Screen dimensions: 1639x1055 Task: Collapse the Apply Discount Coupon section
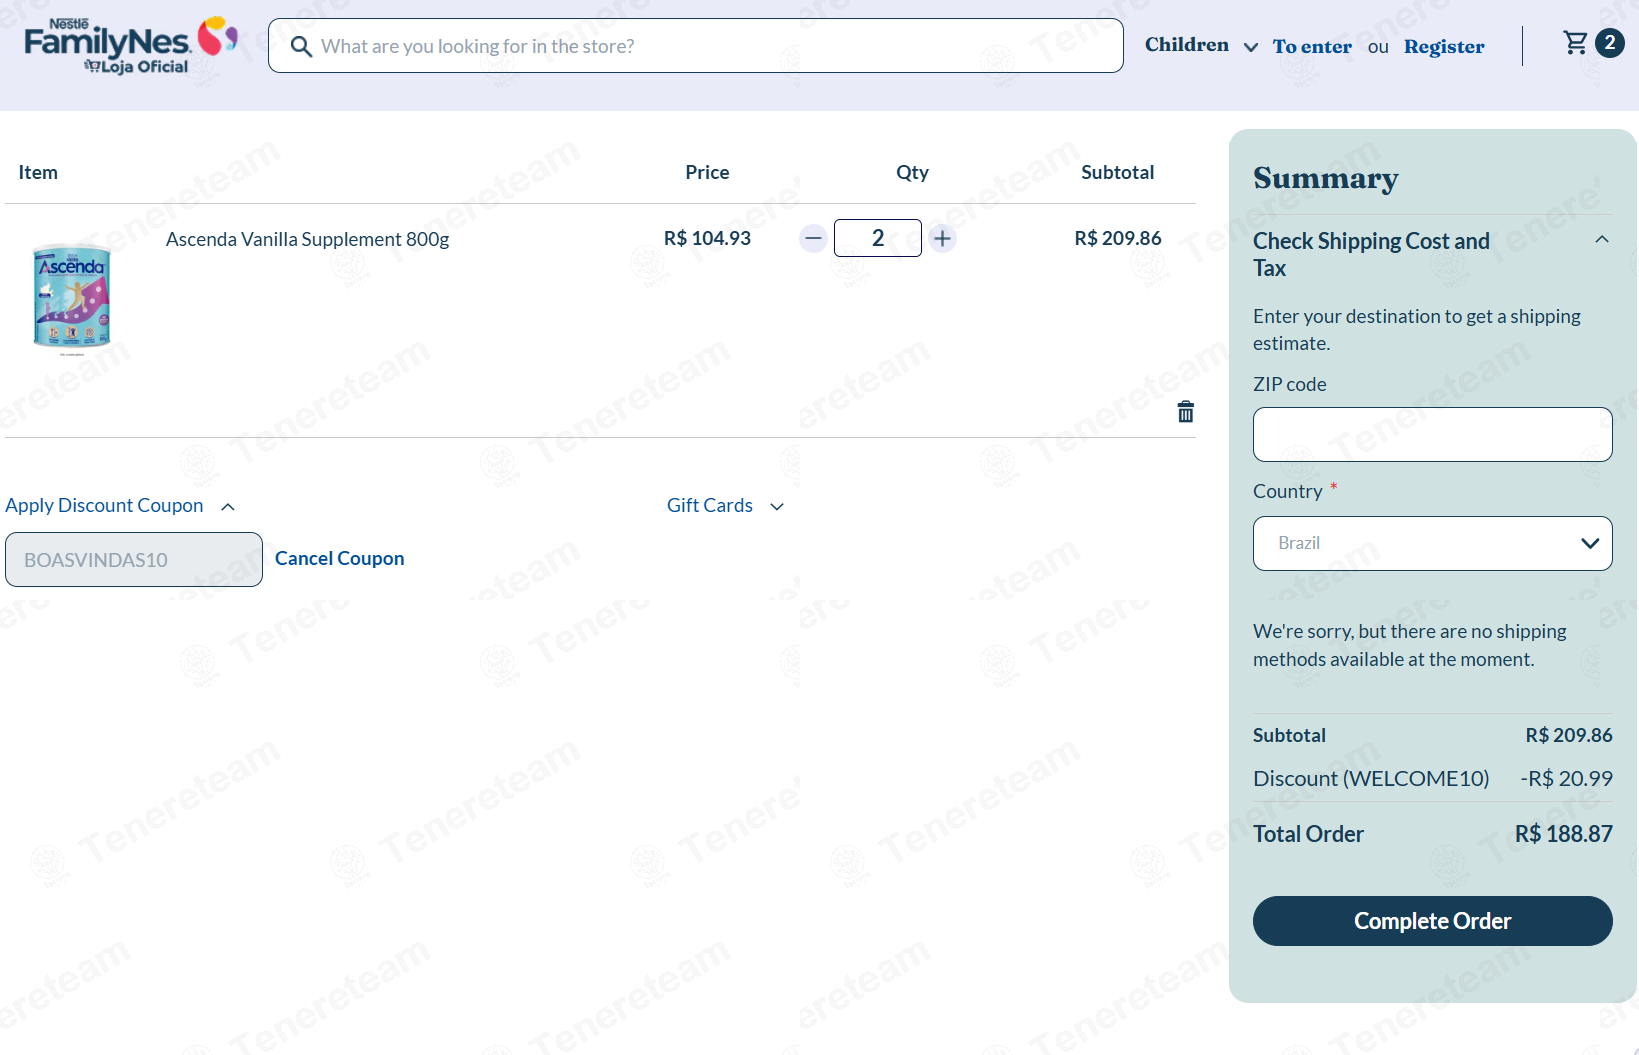(120, 505)
